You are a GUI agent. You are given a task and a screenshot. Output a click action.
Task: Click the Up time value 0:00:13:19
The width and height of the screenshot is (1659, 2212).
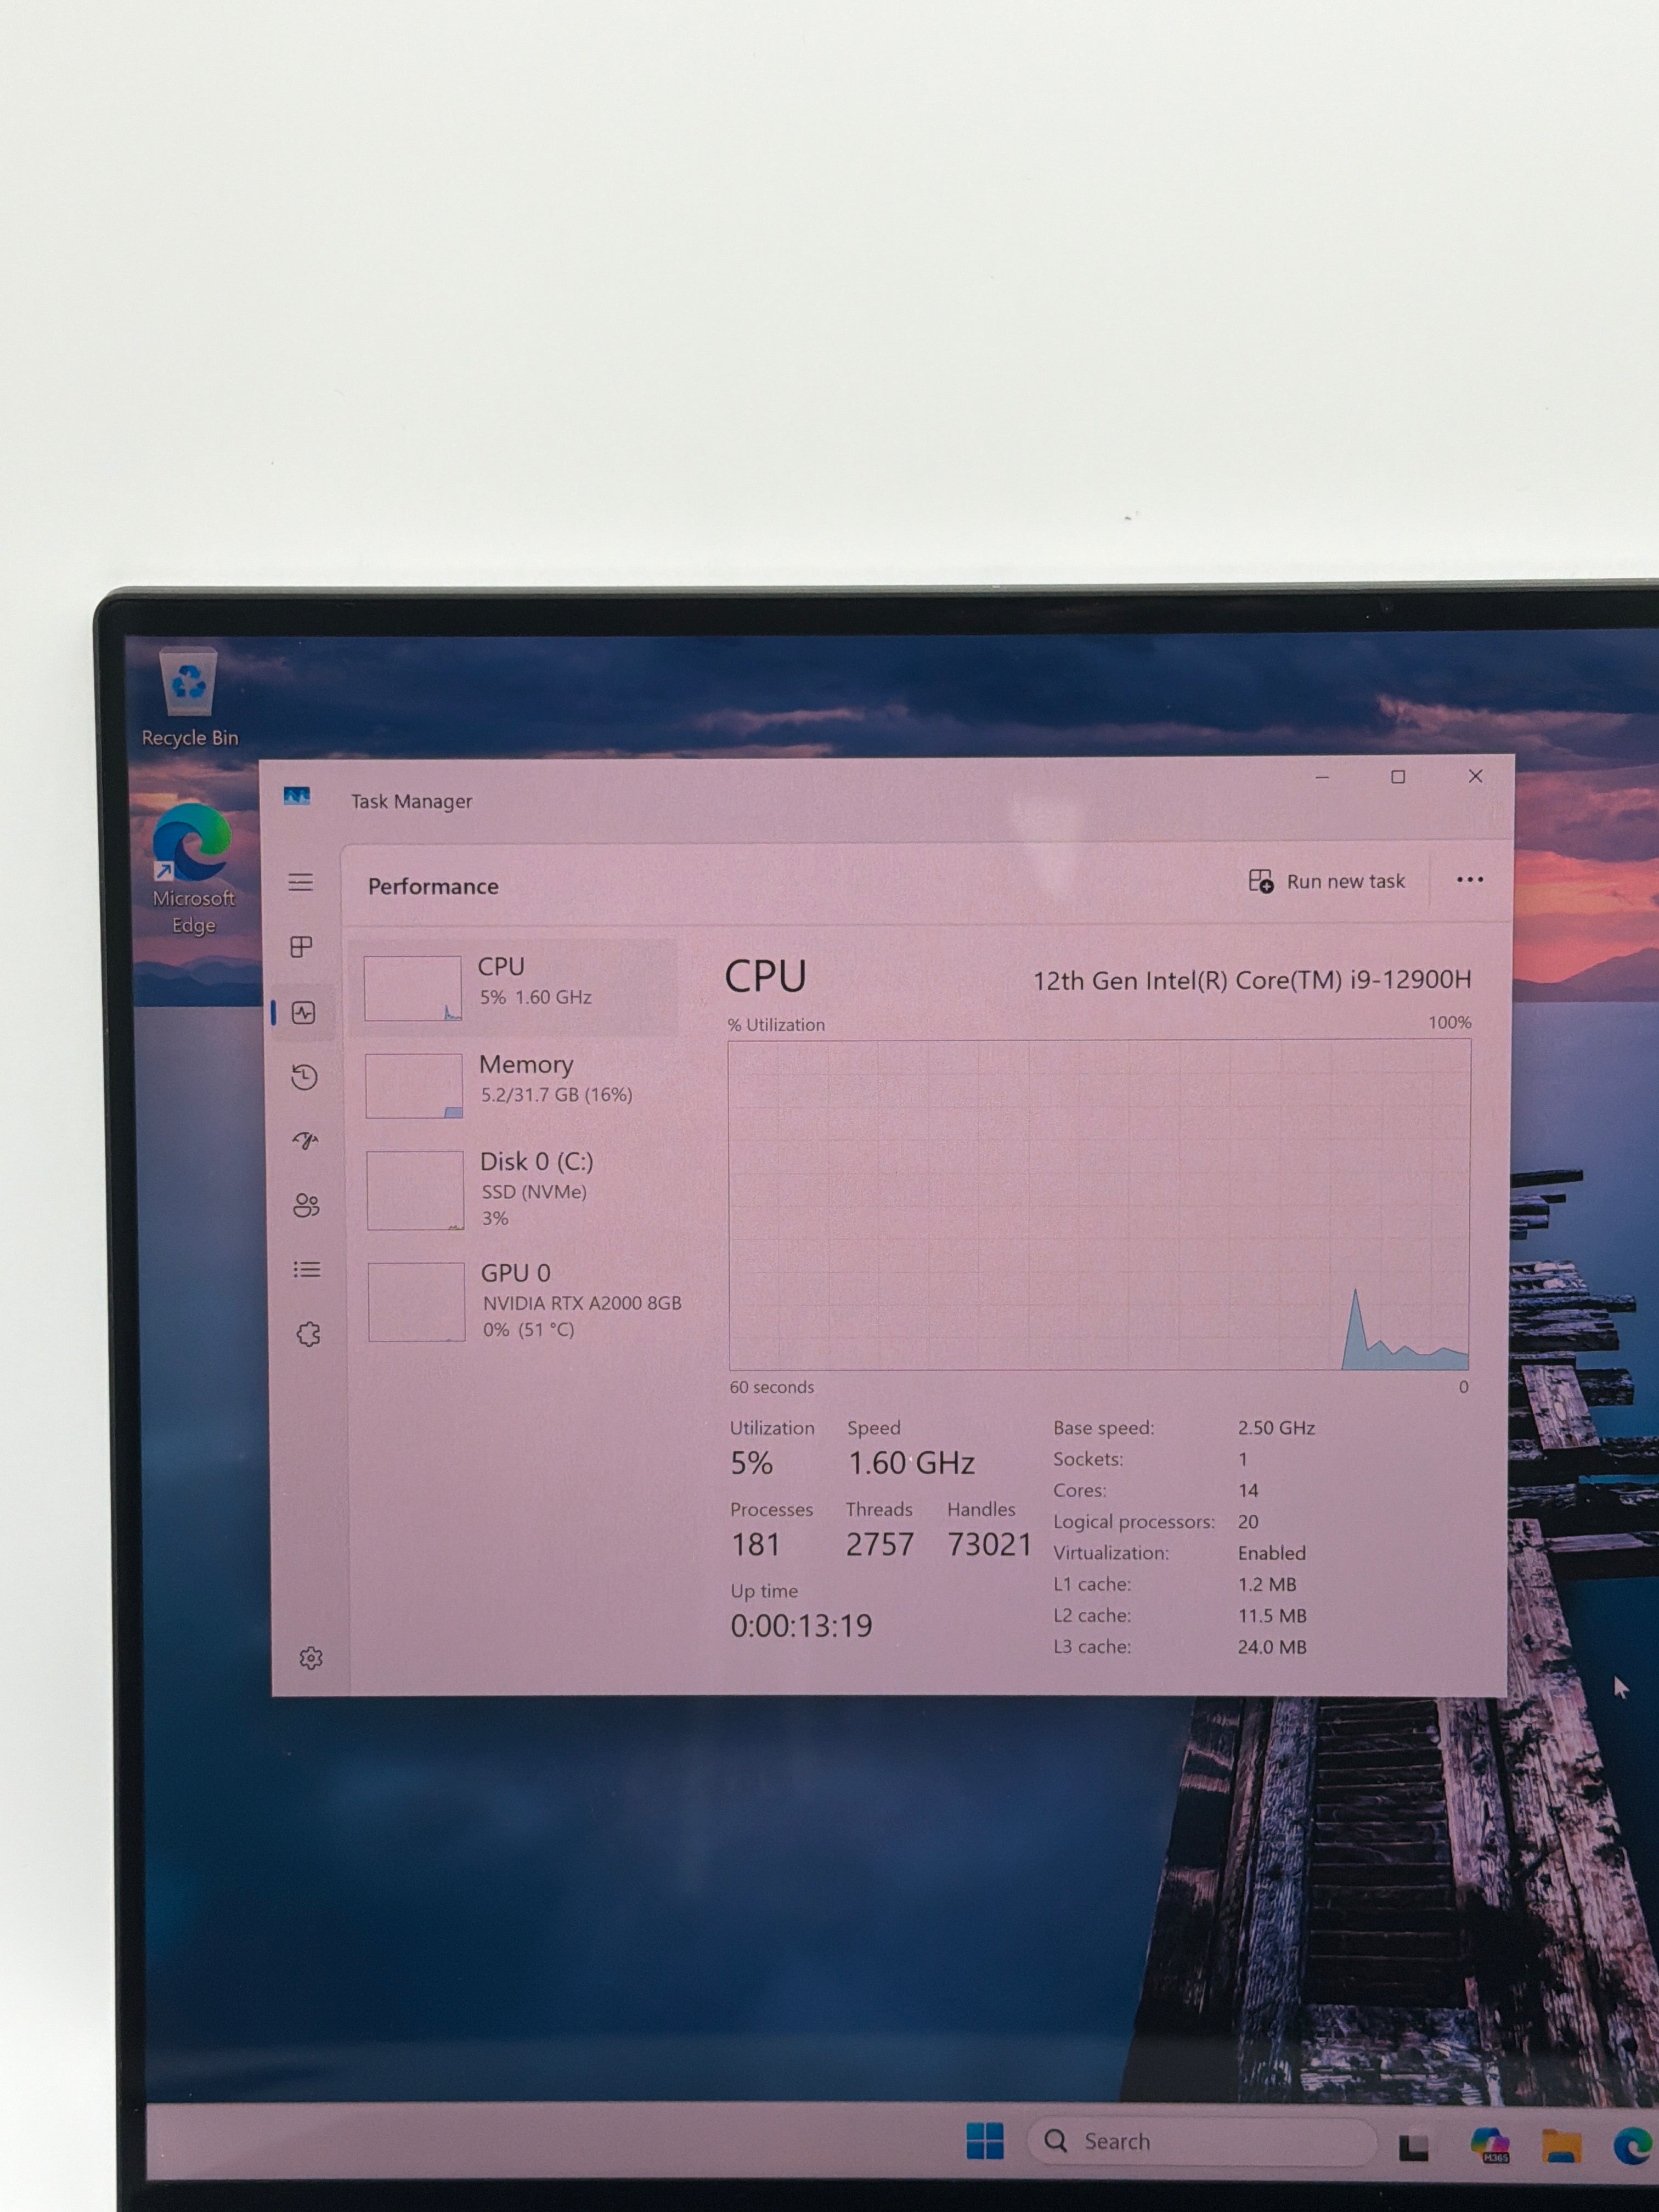[x=801, y=1626]
